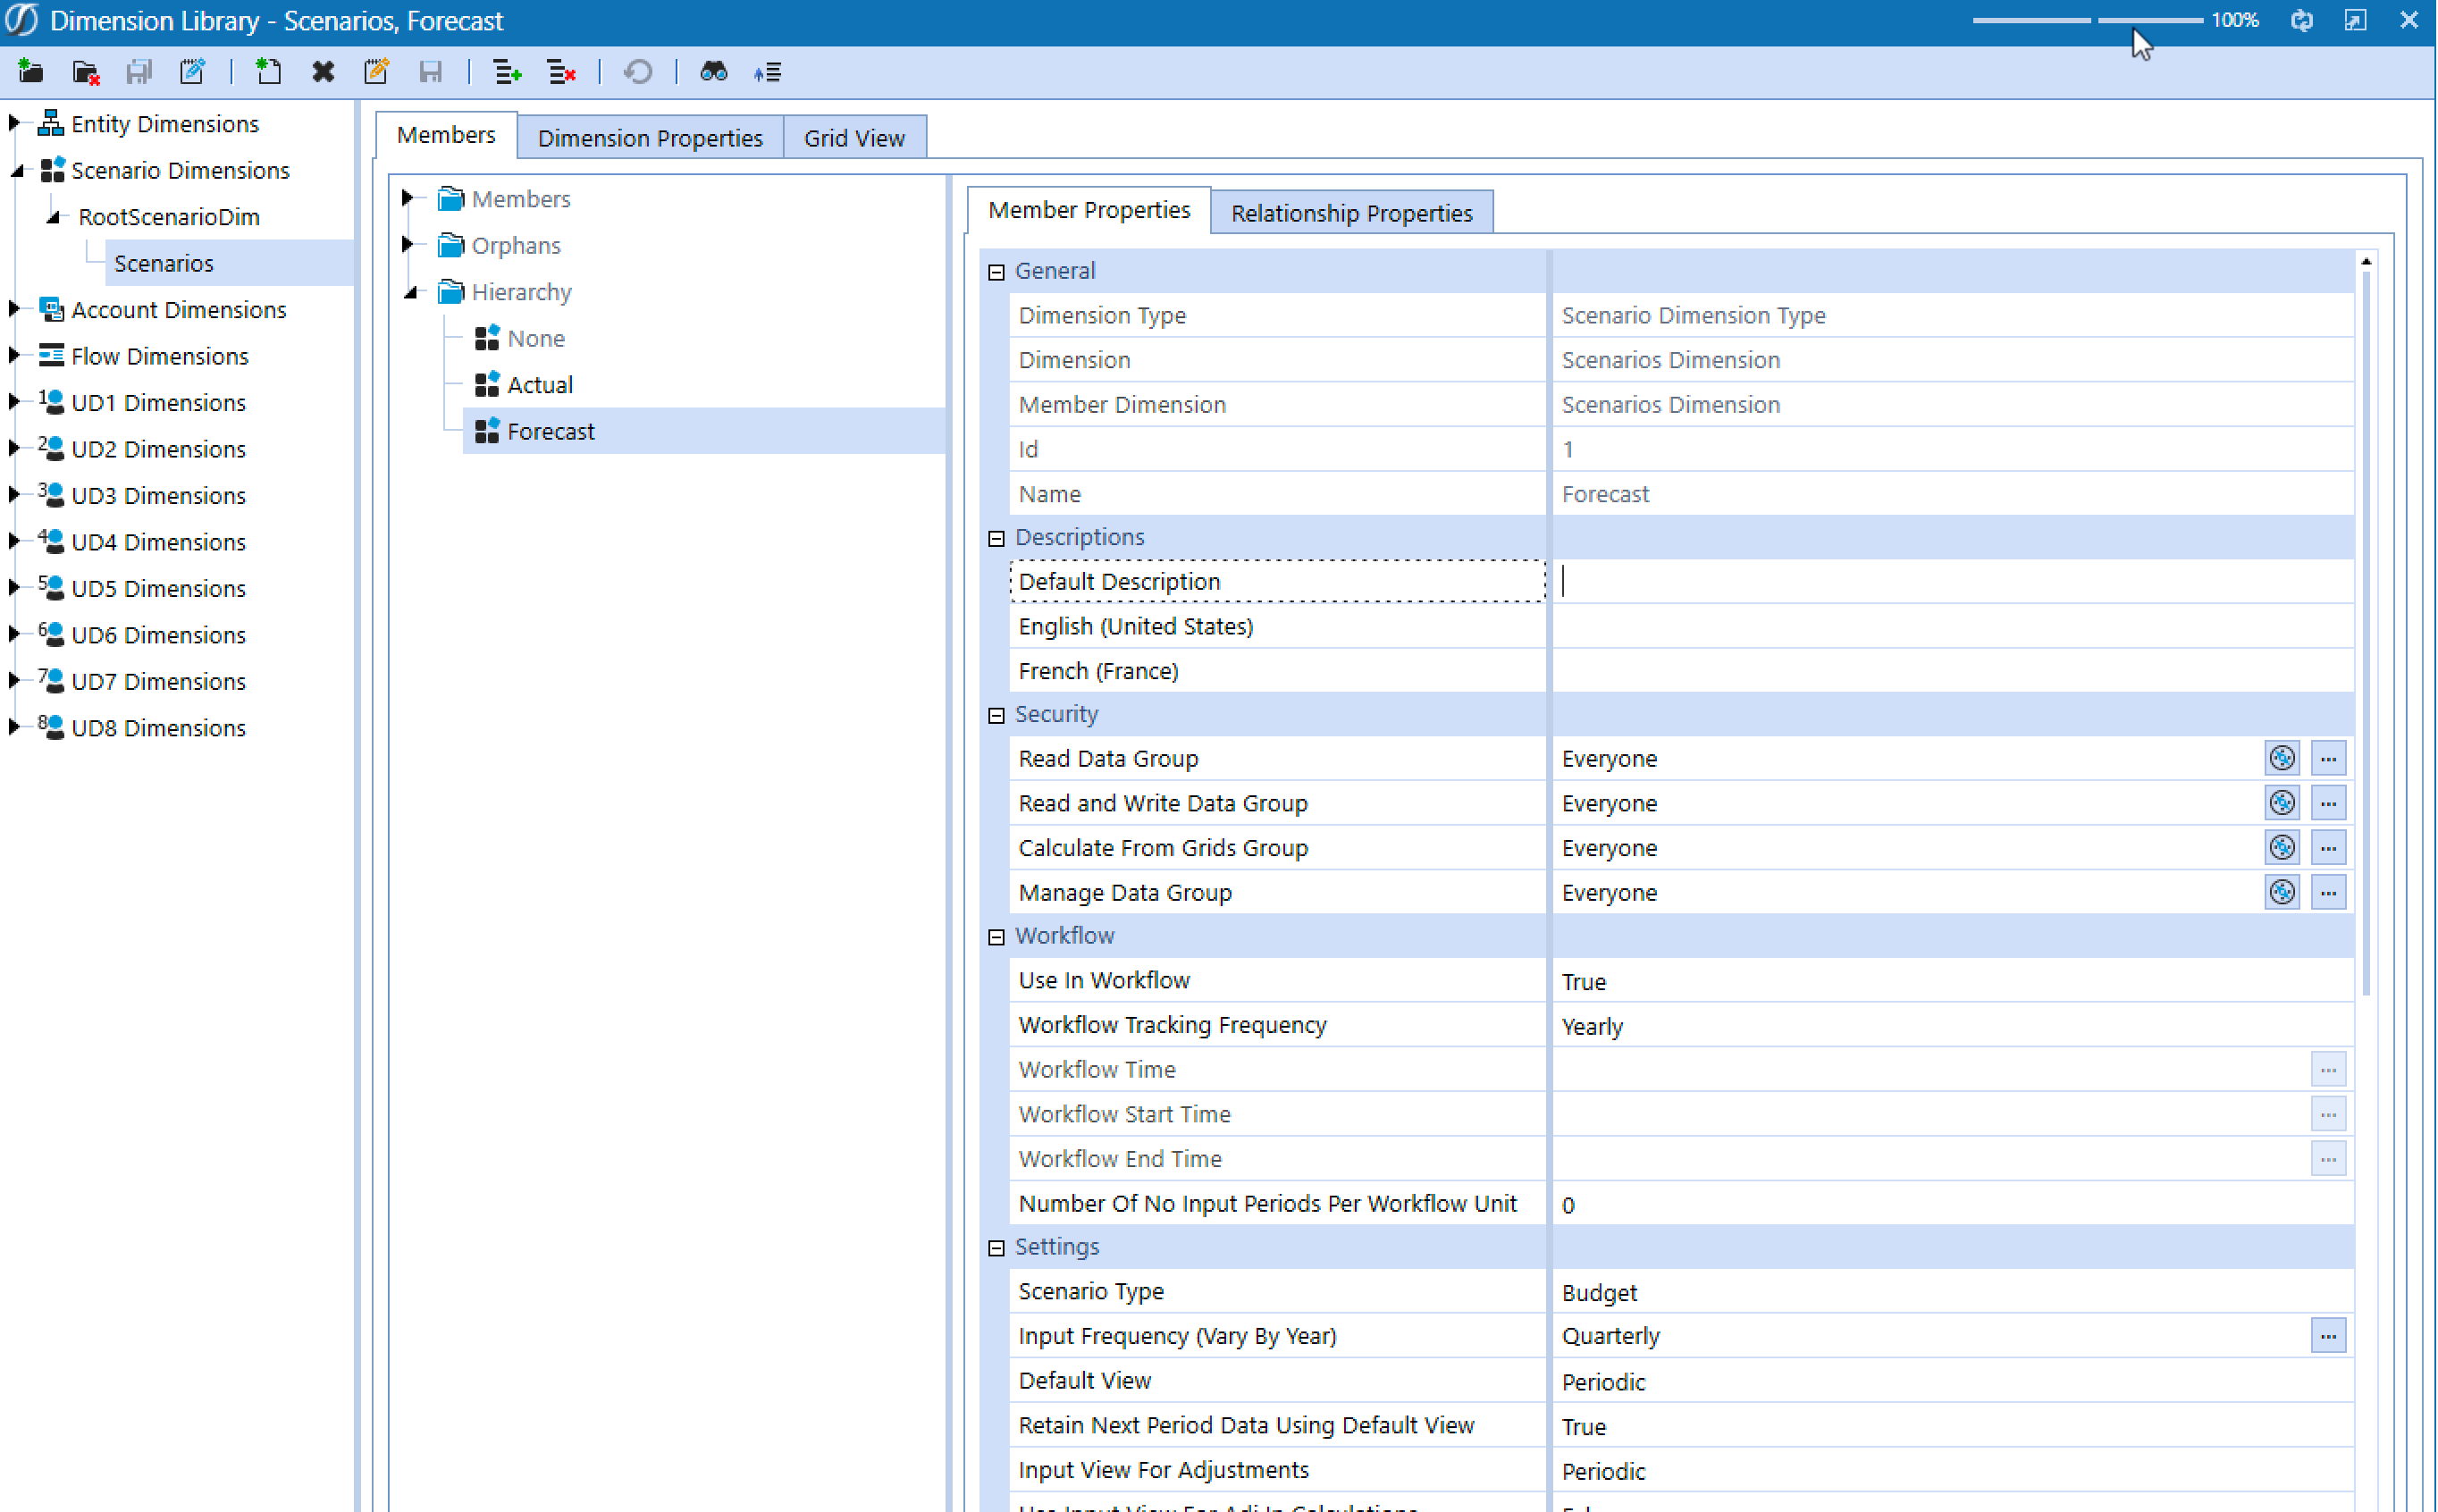Collapse the Hierarchy folder
The width and height of the screenshot is (2438, 1512).
[x=410, y=292]
